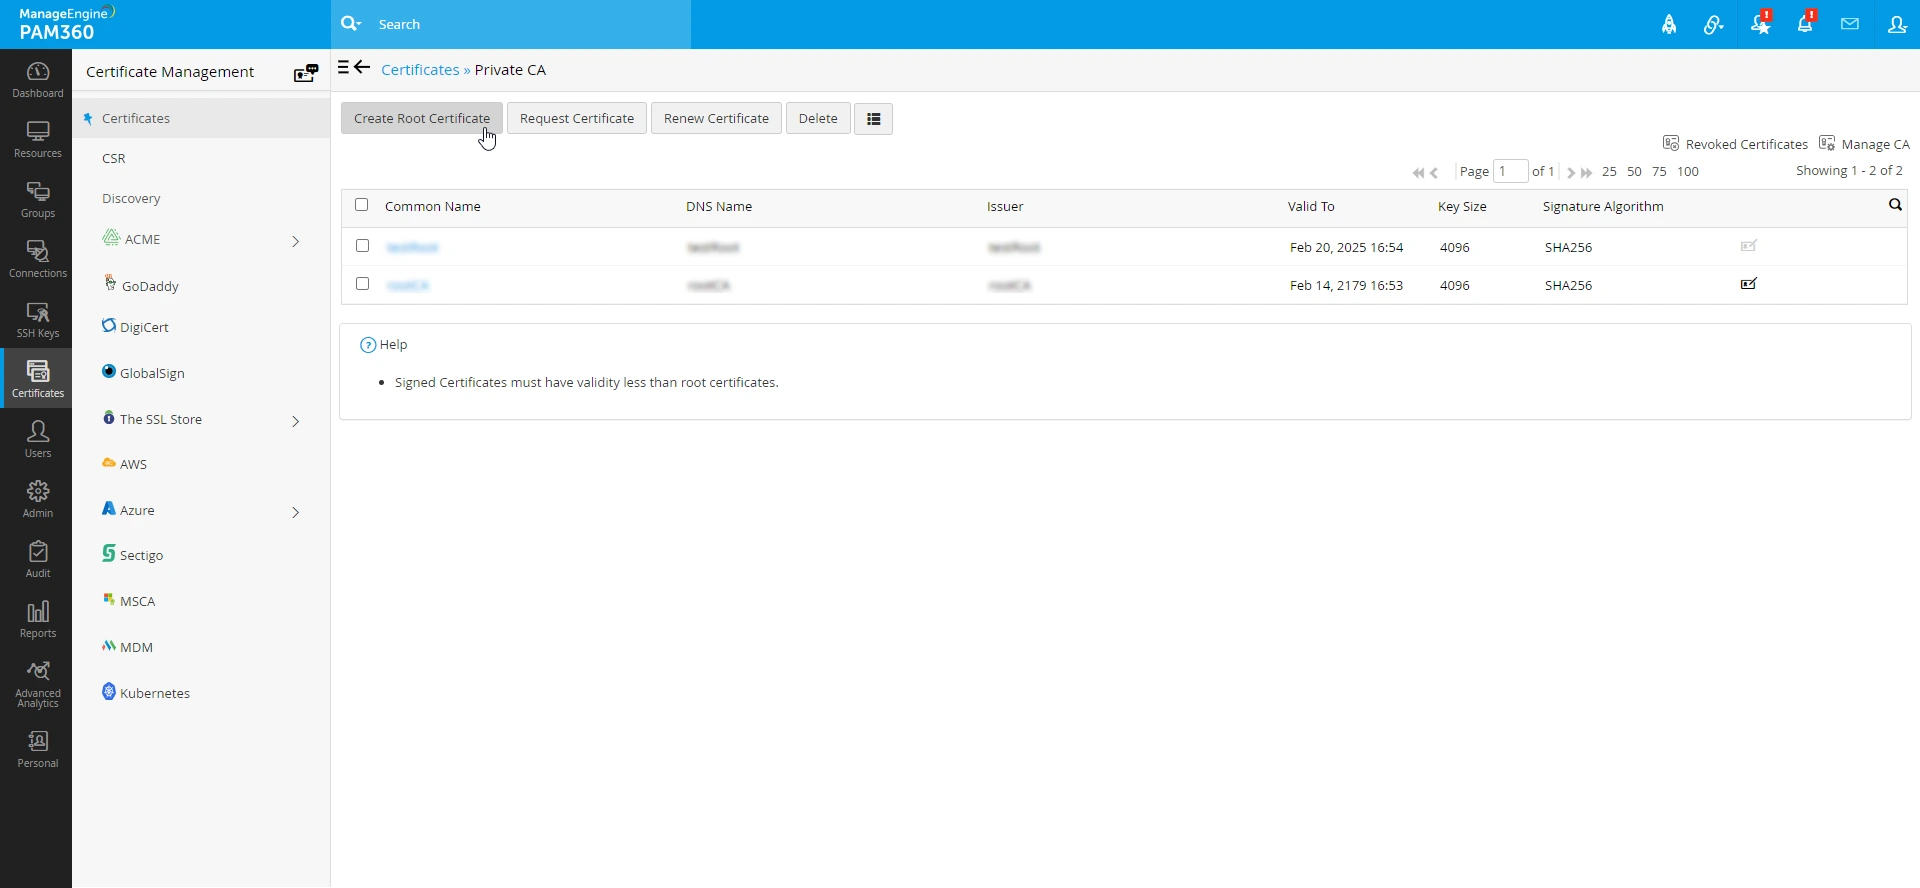This screenshot has width=1920, height=888.
Task: Click the back arrow beside breadcrumb
Action: [x=363, y=68]
